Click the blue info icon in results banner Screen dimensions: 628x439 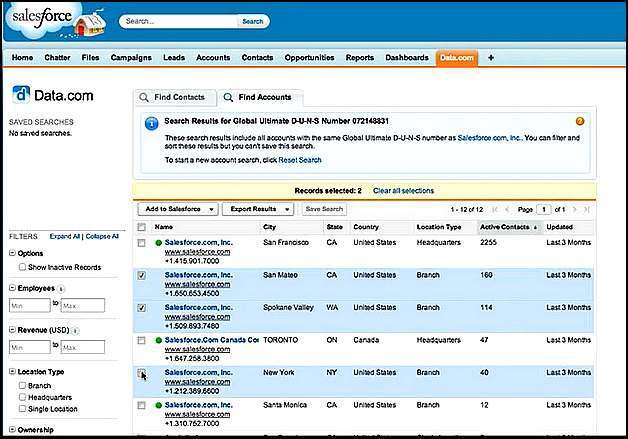point(151,123)
